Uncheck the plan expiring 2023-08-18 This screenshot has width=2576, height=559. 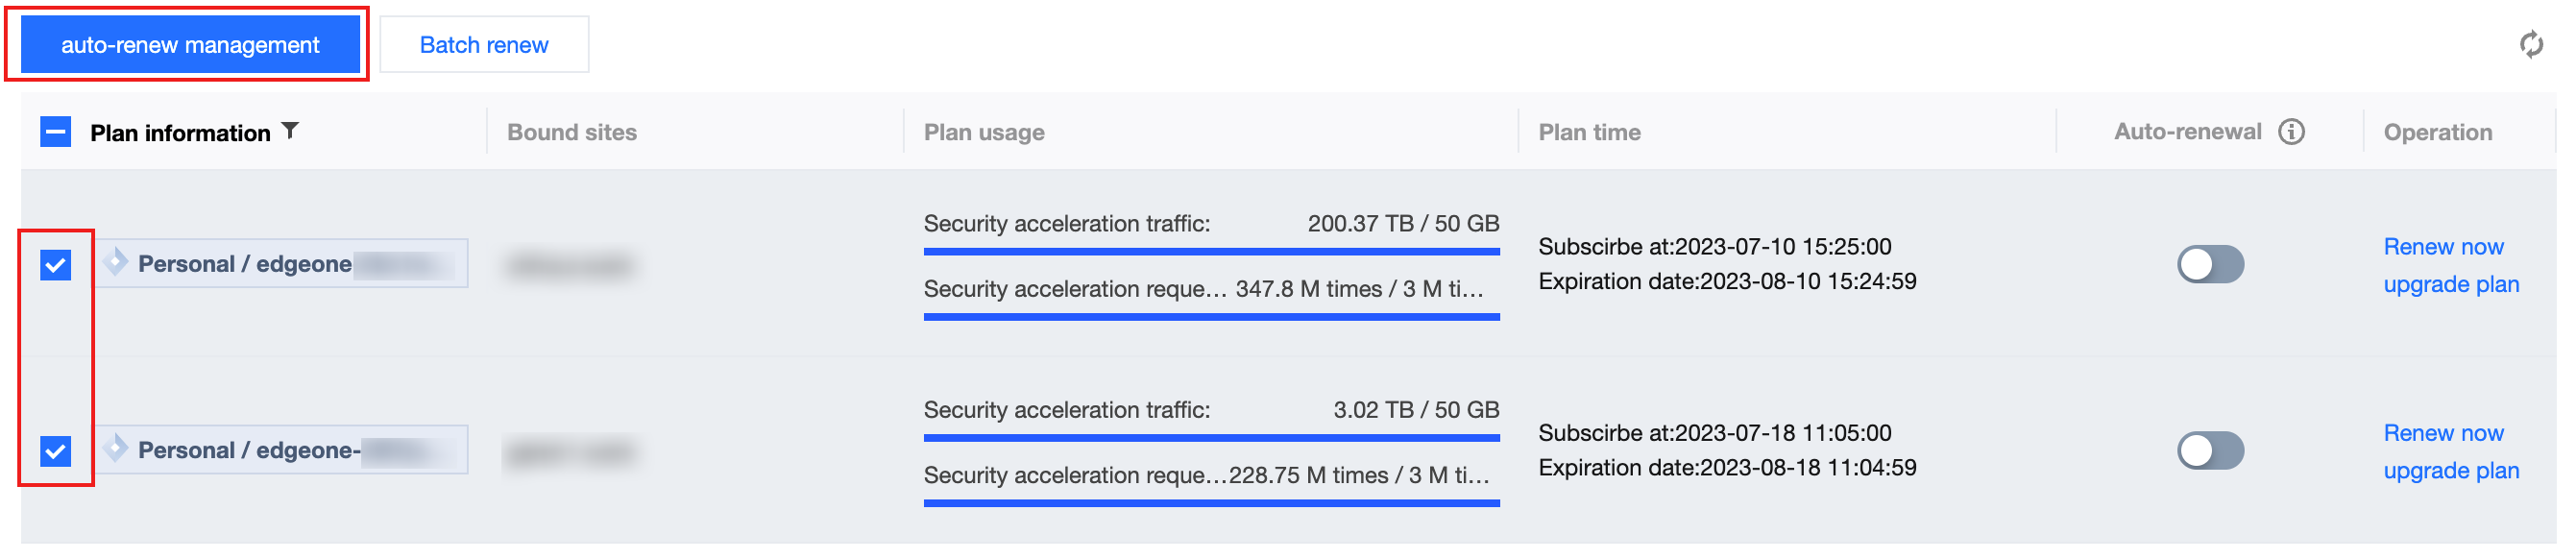coord(56,451)
